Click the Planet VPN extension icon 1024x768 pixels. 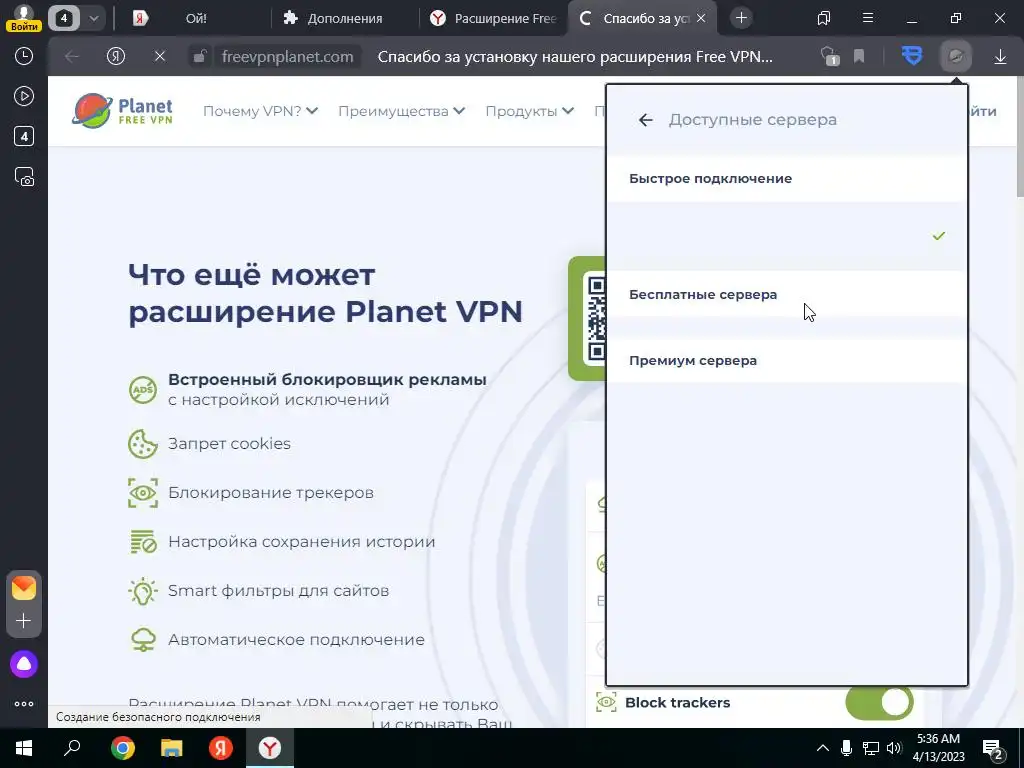(955, 57)
